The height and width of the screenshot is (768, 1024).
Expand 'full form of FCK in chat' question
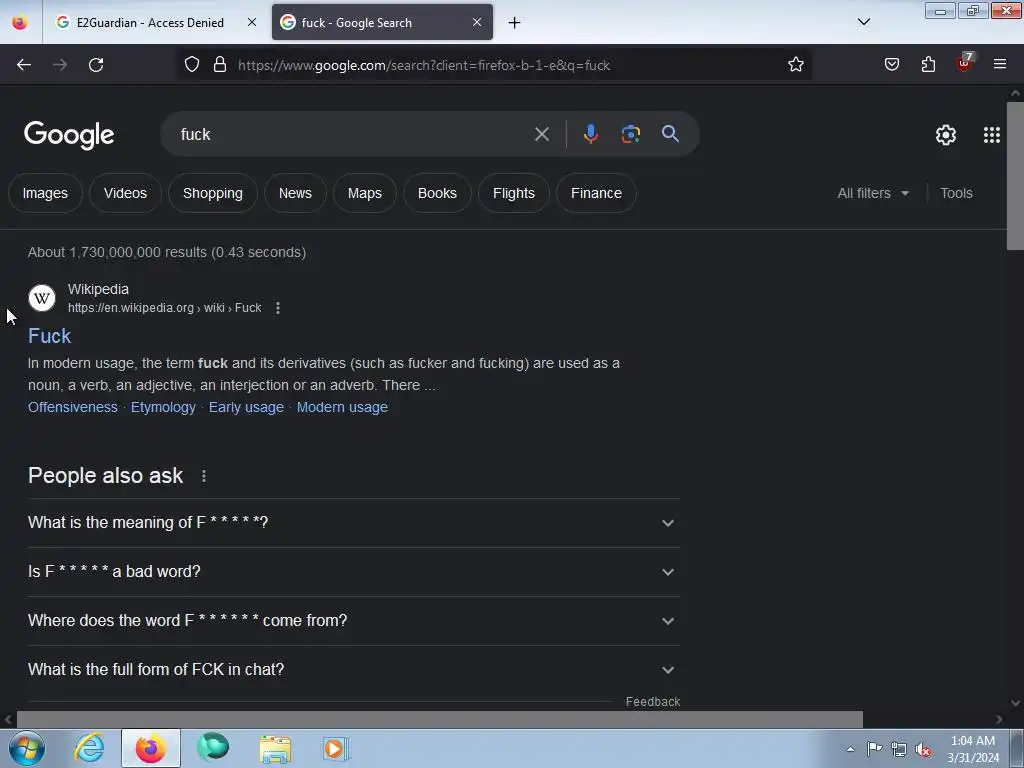pos(353,670)
